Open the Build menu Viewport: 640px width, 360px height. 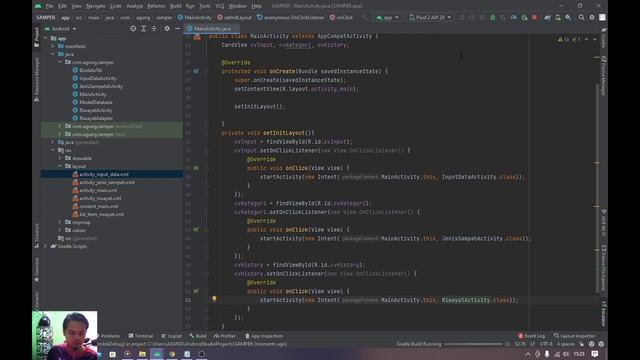click(176, 6)
